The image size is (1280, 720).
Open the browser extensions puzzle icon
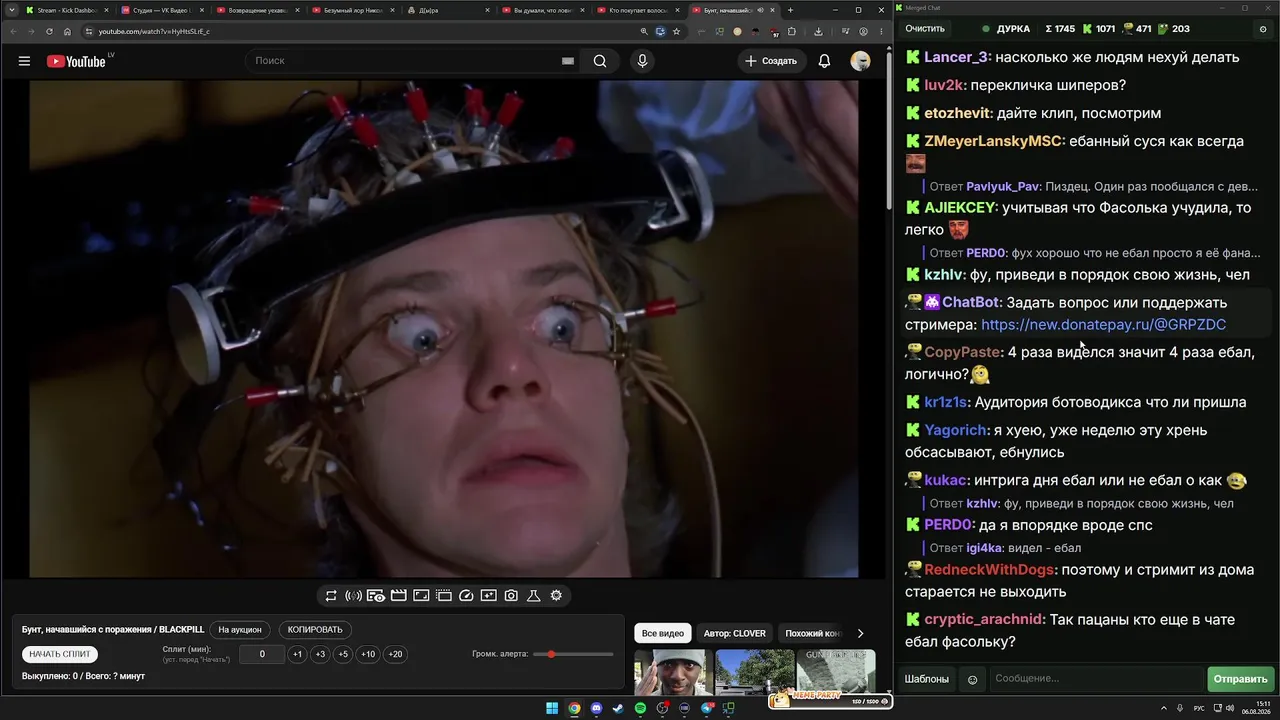coord(792,31)
